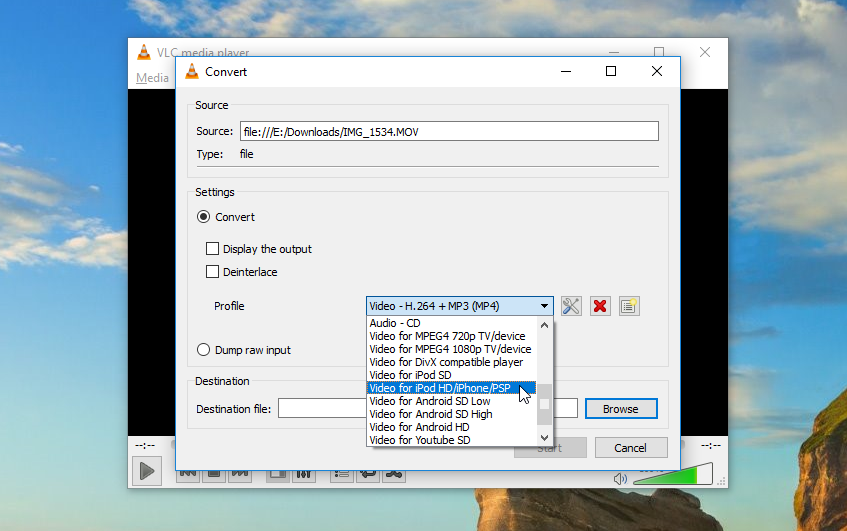Choose Video for MPEG4 1080p TV/device

[x=452, y=349]
